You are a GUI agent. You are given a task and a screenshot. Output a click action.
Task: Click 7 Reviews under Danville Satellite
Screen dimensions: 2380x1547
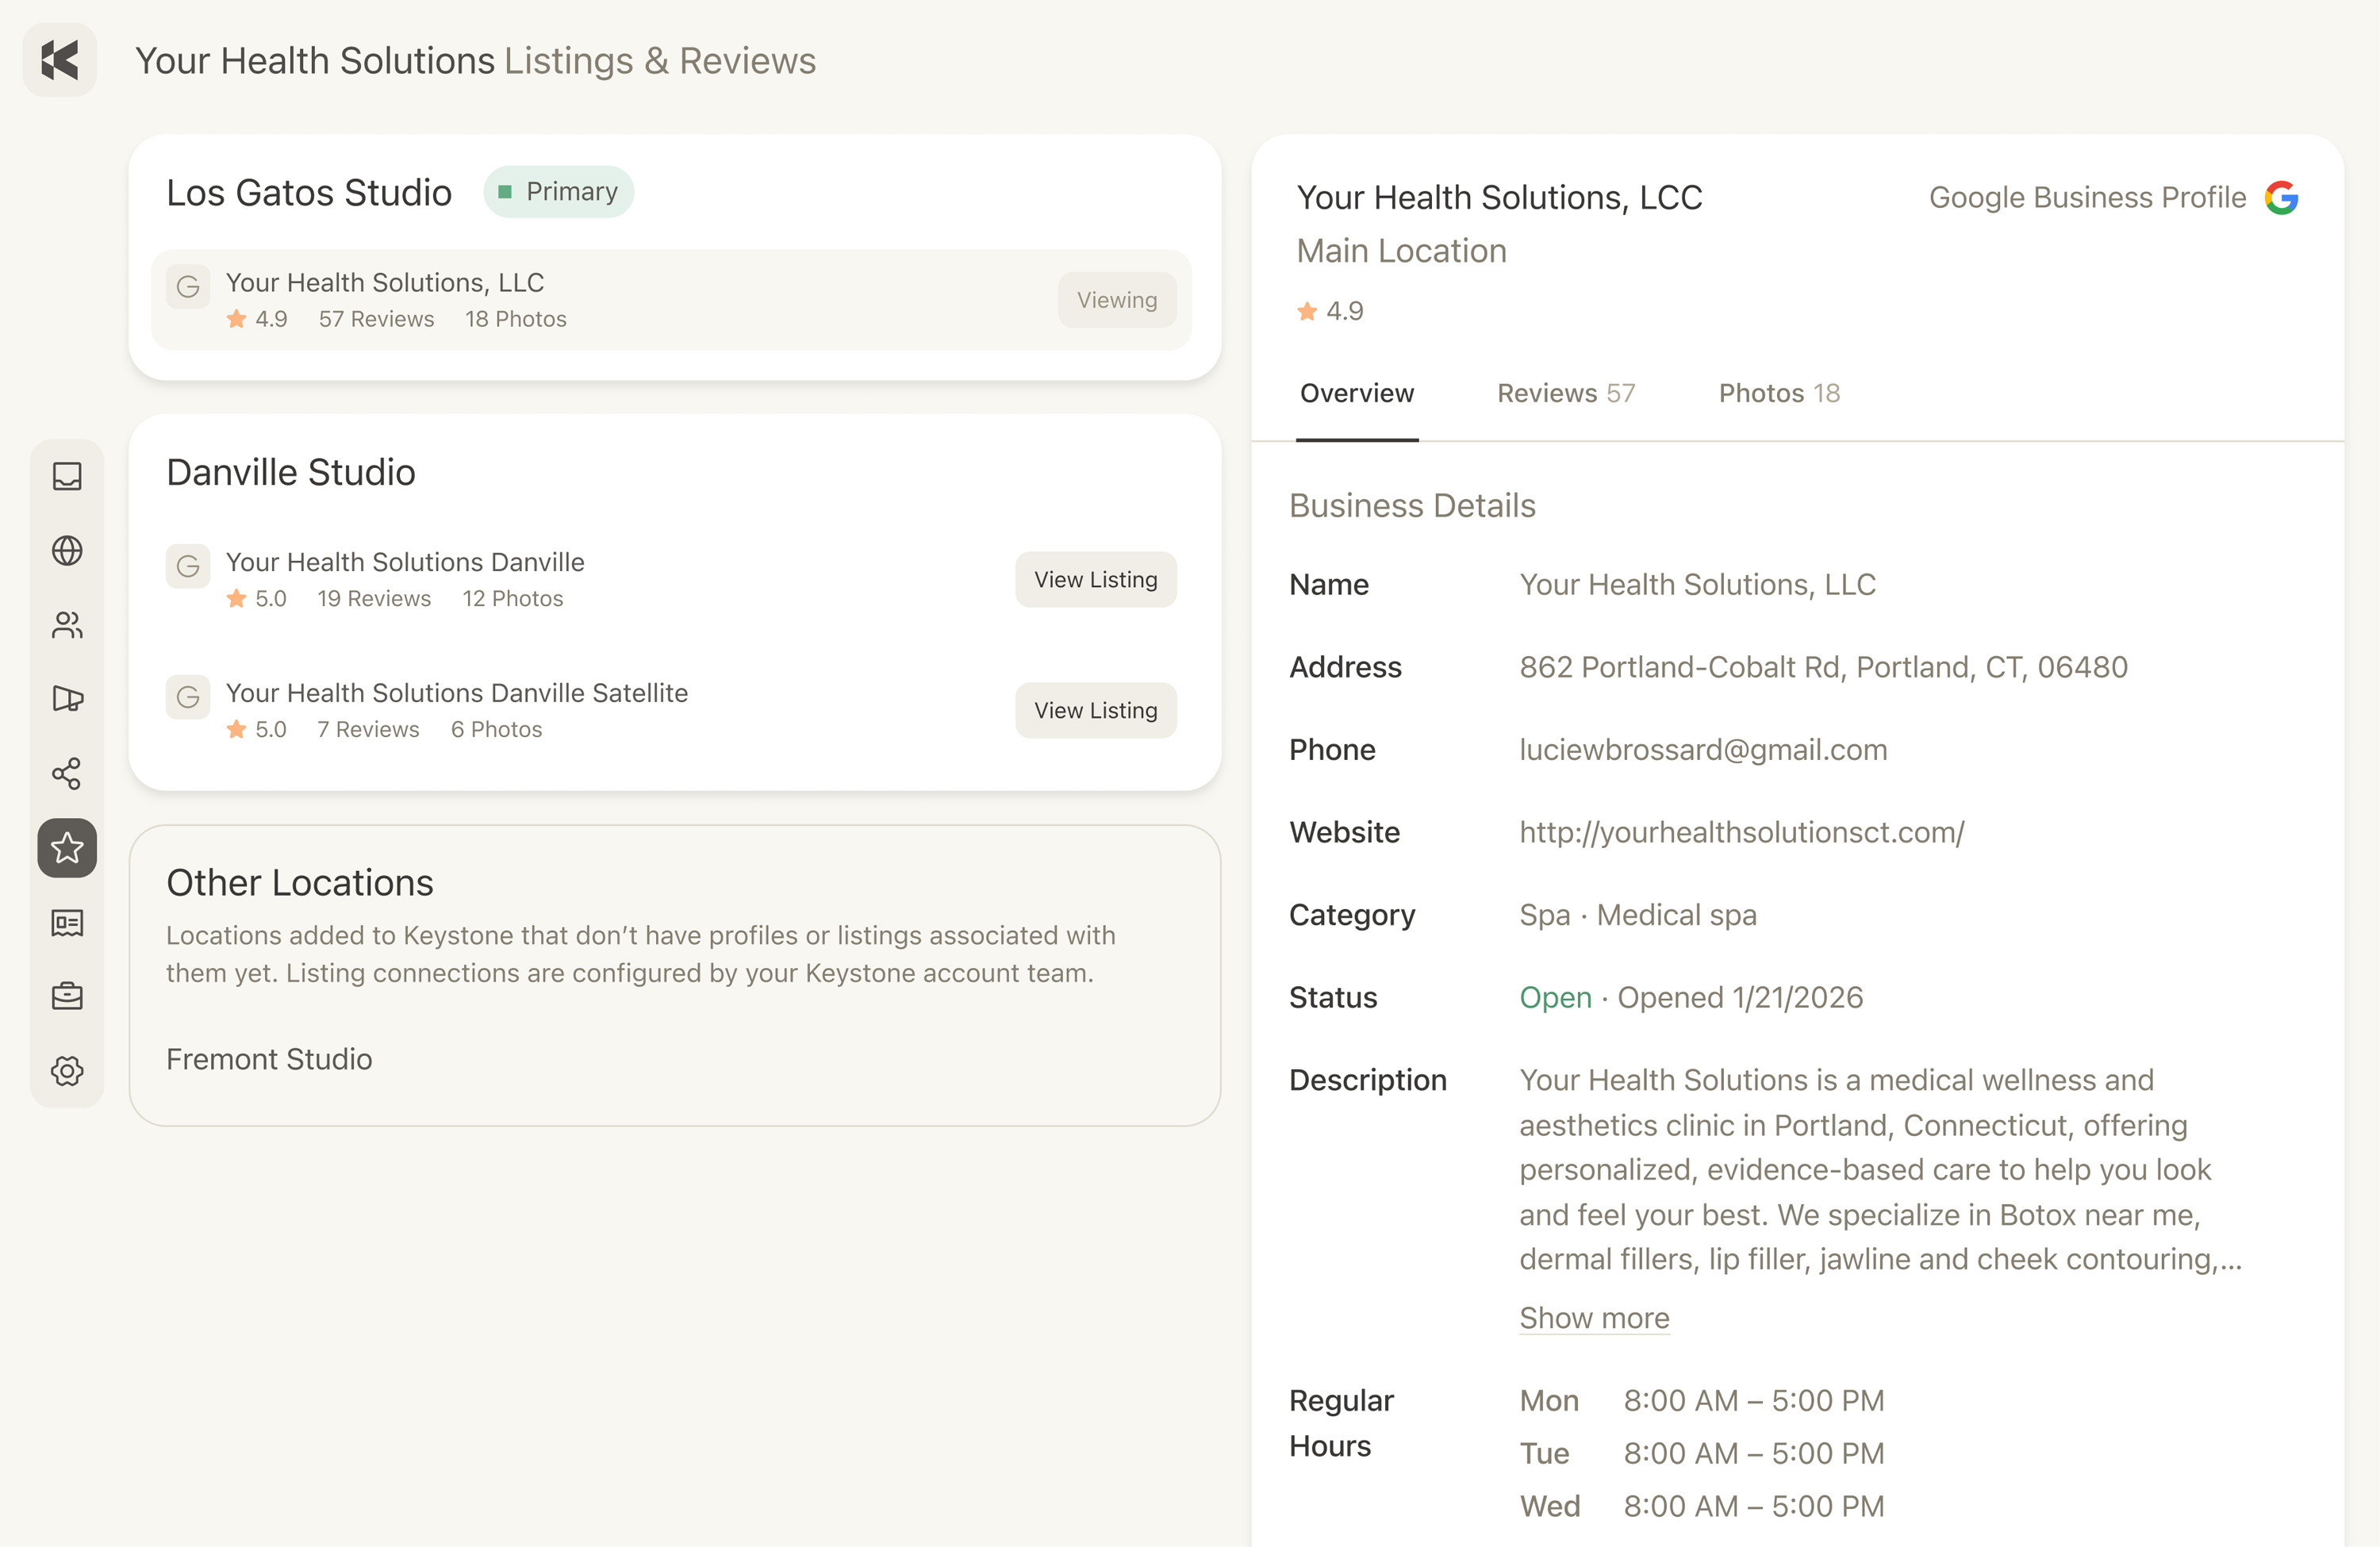point(368,729)
